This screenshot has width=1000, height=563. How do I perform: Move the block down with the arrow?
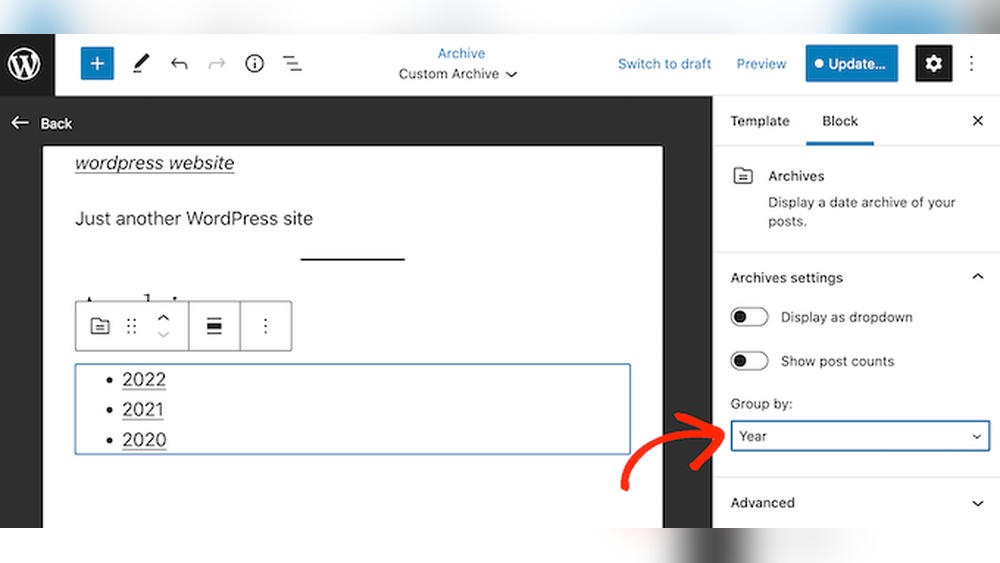[163, 335]
